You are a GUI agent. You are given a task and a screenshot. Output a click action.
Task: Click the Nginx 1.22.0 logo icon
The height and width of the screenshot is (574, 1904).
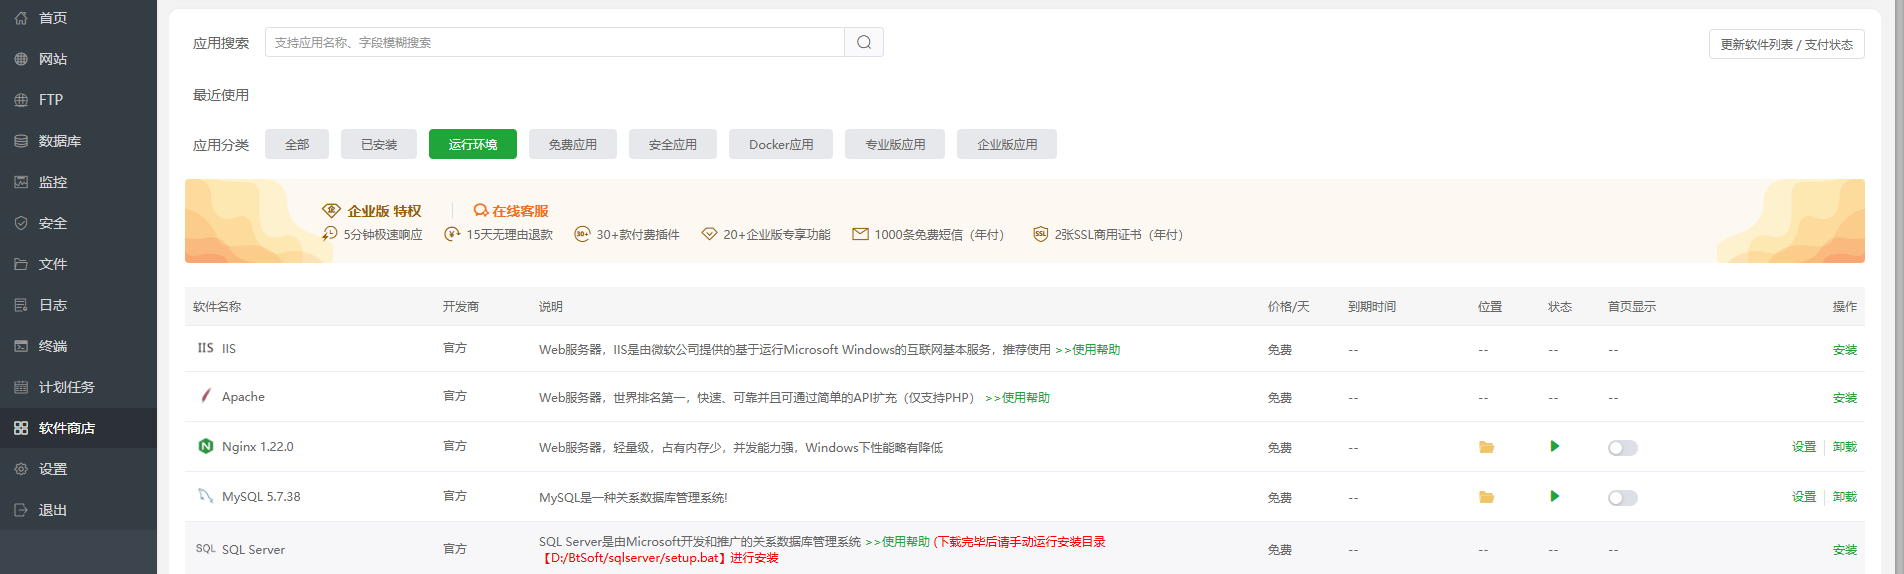(x=206, y=446)
